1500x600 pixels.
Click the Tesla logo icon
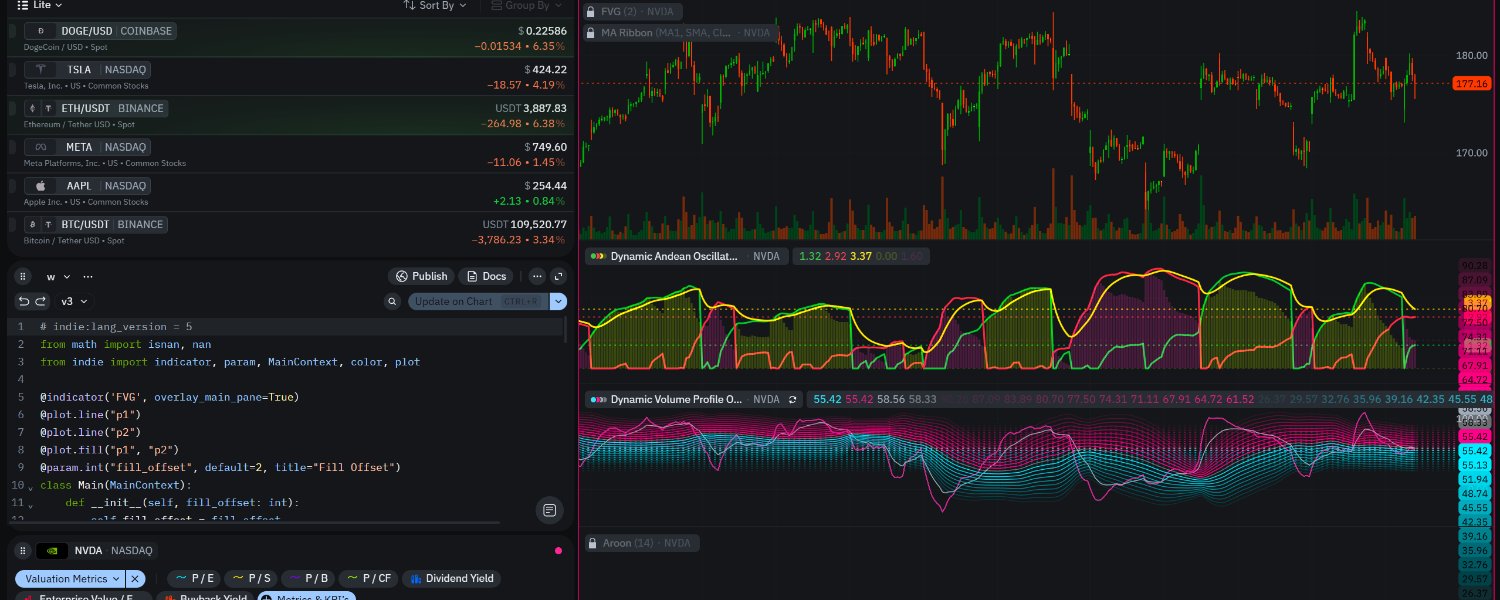point(41,69)
